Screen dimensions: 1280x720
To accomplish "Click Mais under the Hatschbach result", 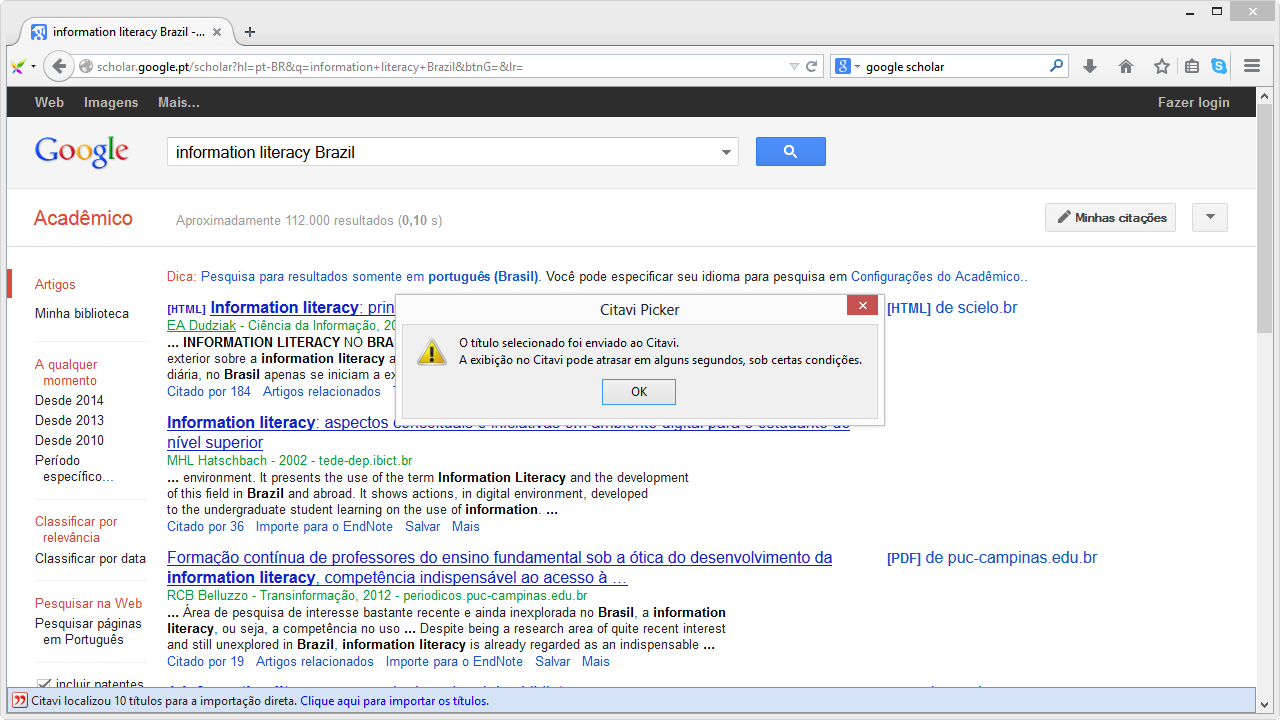I will [x=466, y=526].
